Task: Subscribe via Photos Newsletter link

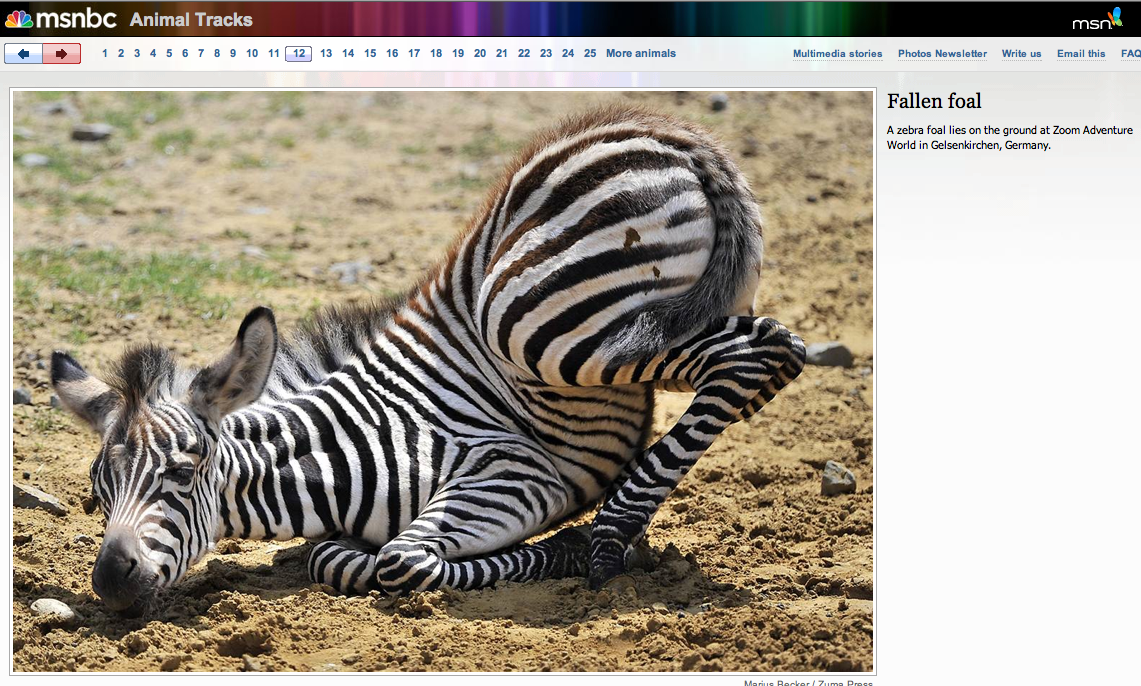Action: [942, 54]
